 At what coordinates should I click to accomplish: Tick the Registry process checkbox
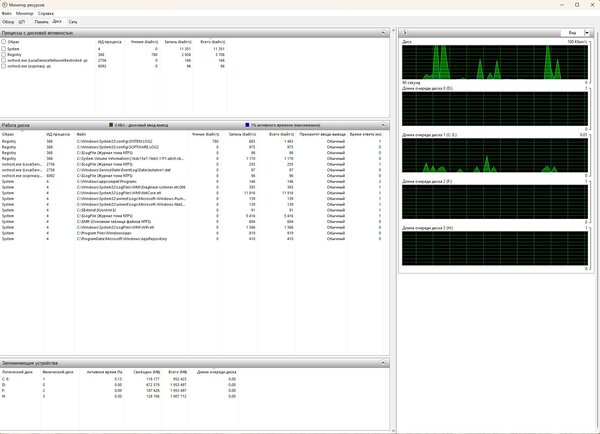[3, 54]
